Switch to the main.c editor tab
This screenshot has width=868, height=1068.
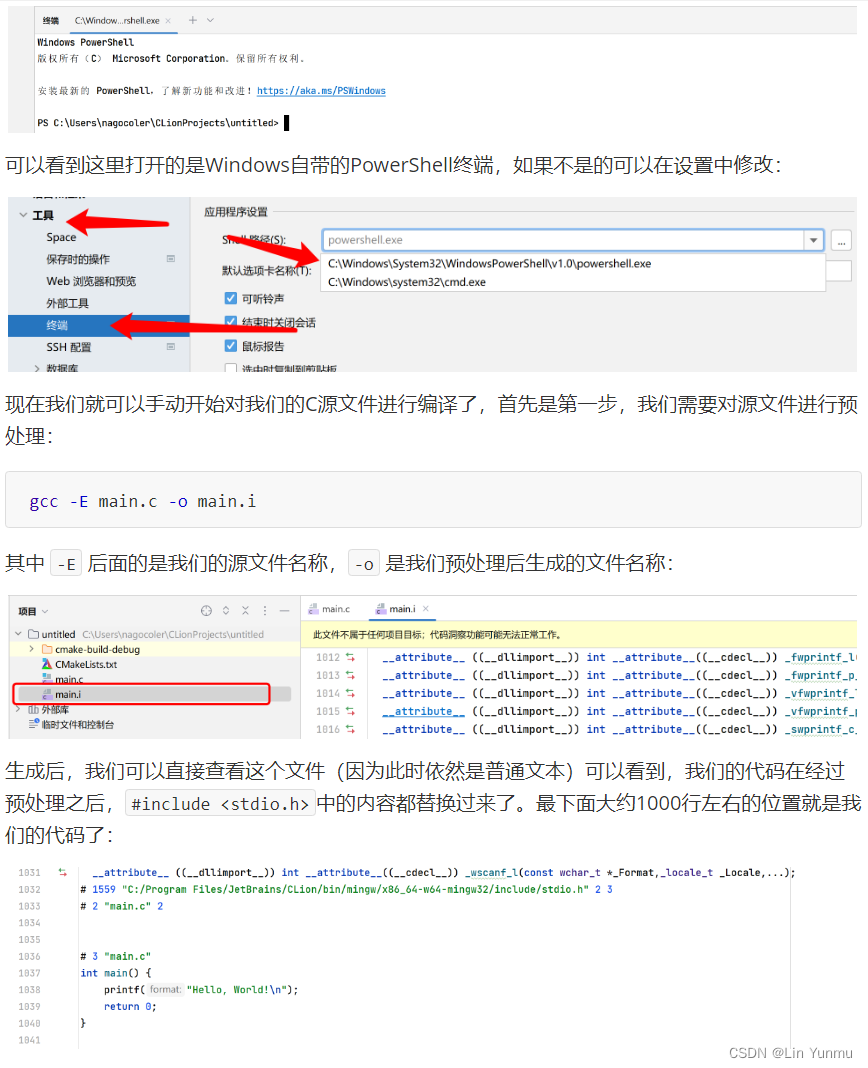tap(329, 609)
